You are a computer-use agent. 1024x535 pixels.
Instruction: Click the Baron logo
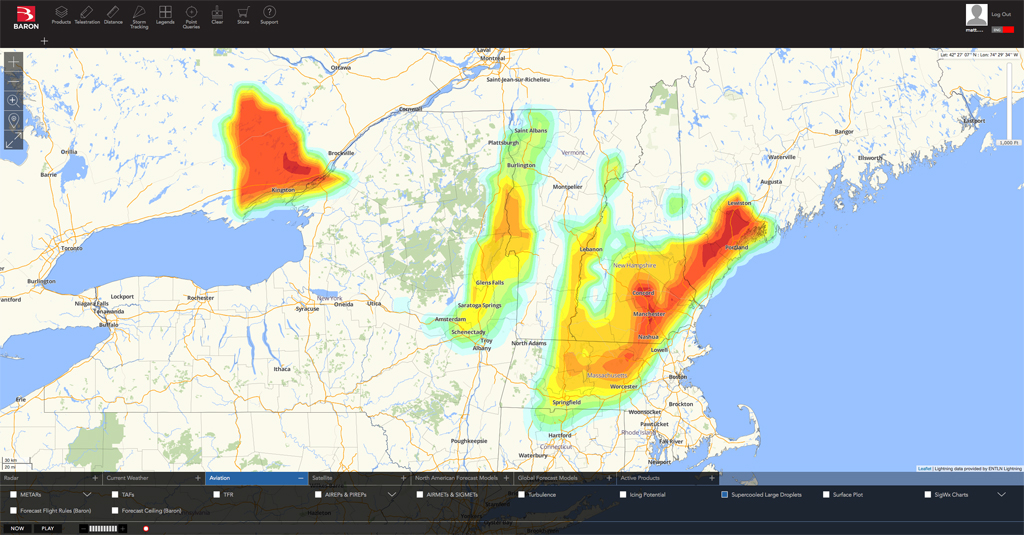[26, 18]
